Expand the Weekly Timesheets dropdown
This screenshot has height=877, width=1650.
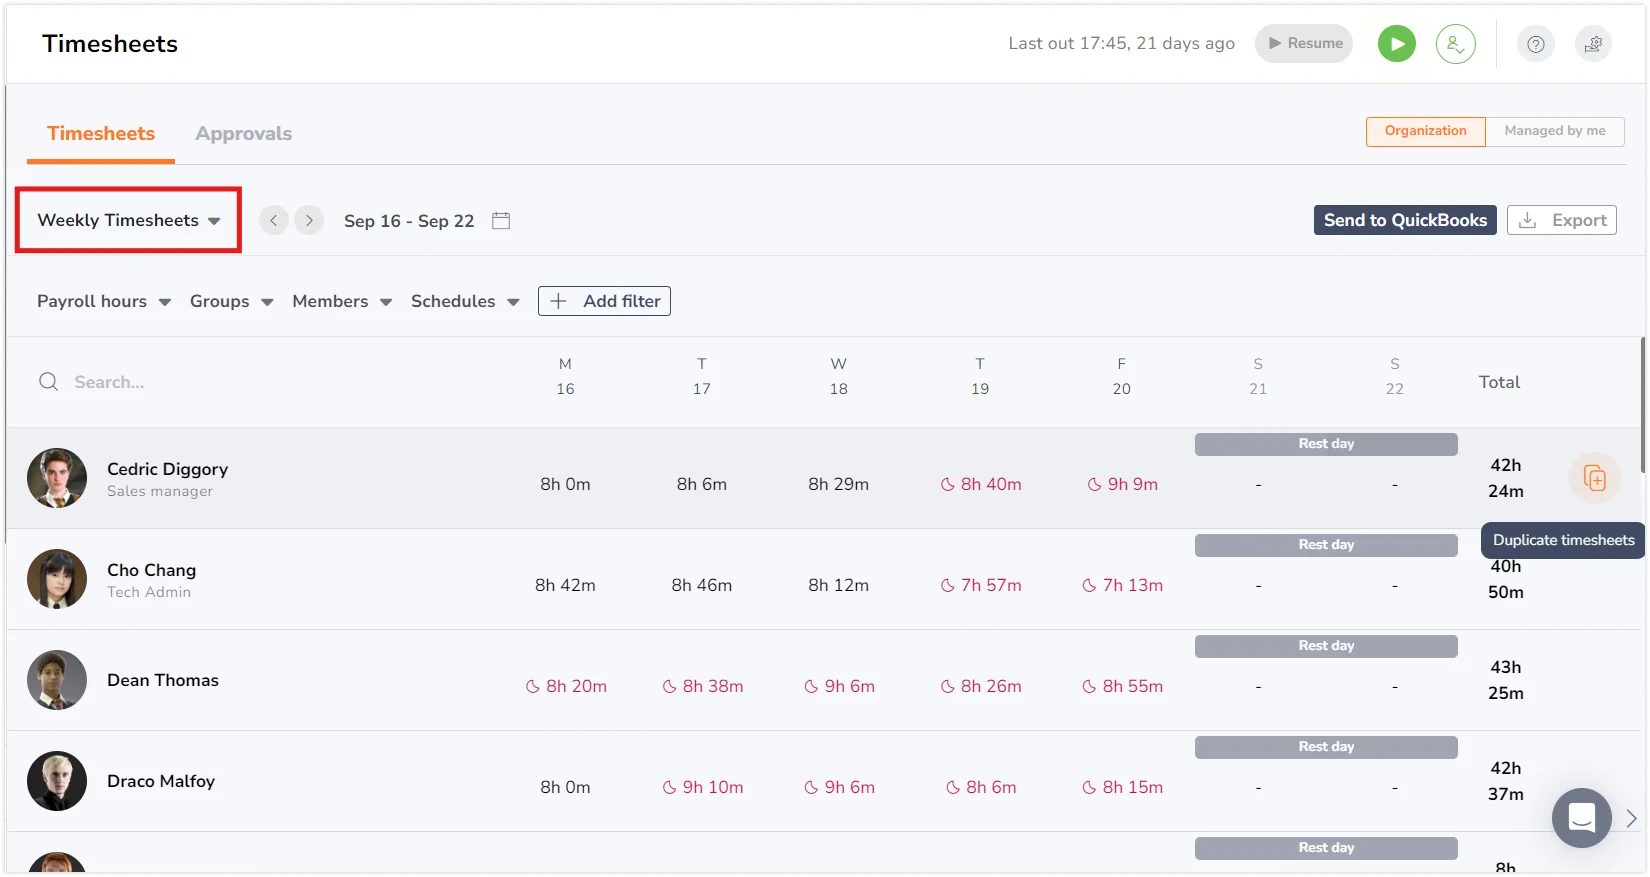[x=128, y=220]
